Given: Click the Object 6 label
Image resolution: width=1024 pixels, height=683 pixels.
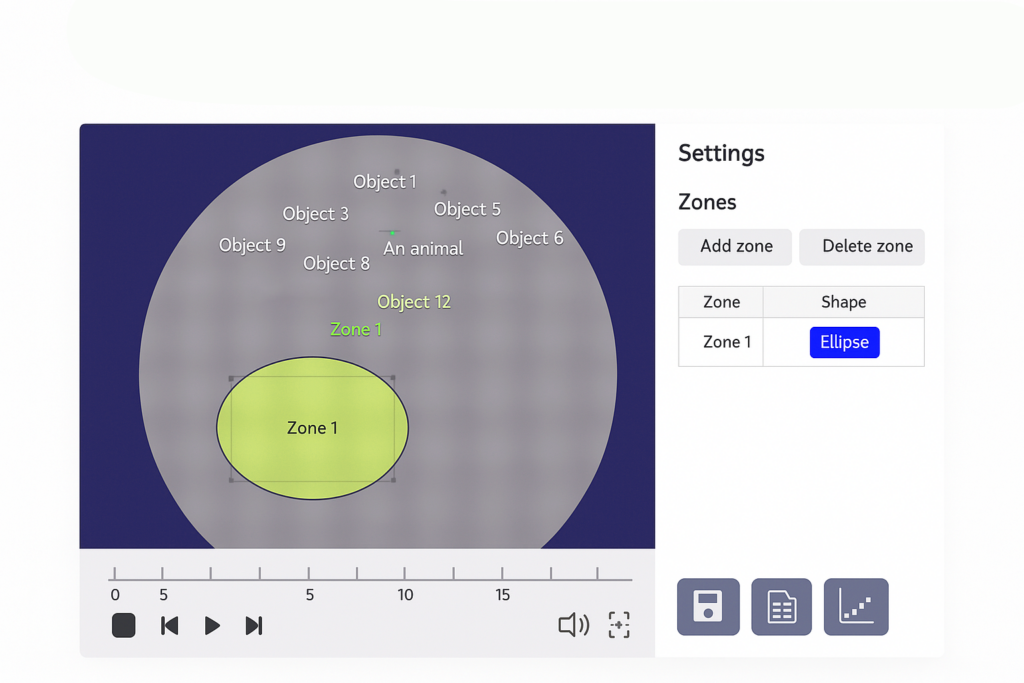Looking at the screenshot, I should [x=530, y=238].
